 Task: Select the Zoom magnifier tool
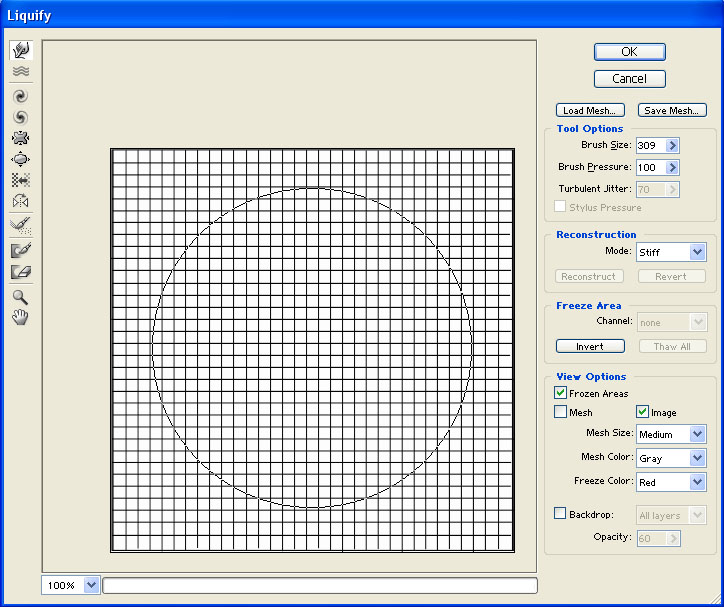20,297
